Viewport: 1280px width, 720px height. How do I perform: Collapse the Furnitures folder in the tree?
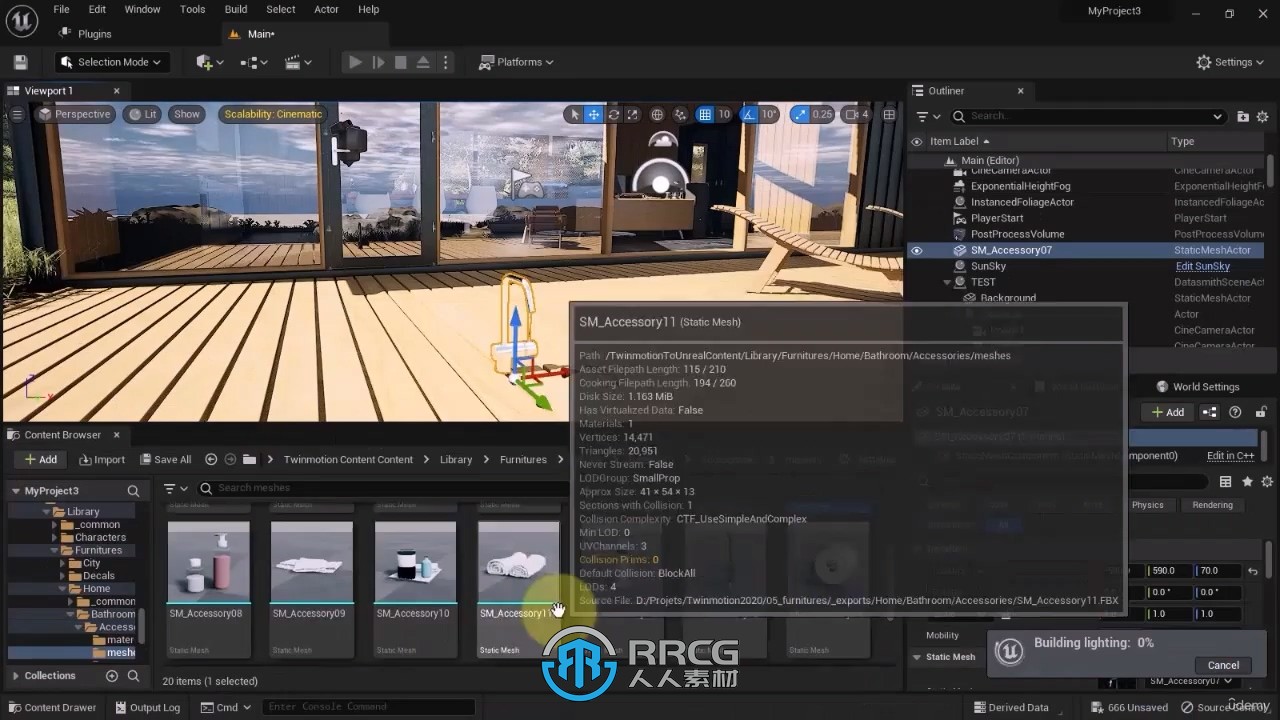pos(55,550)
